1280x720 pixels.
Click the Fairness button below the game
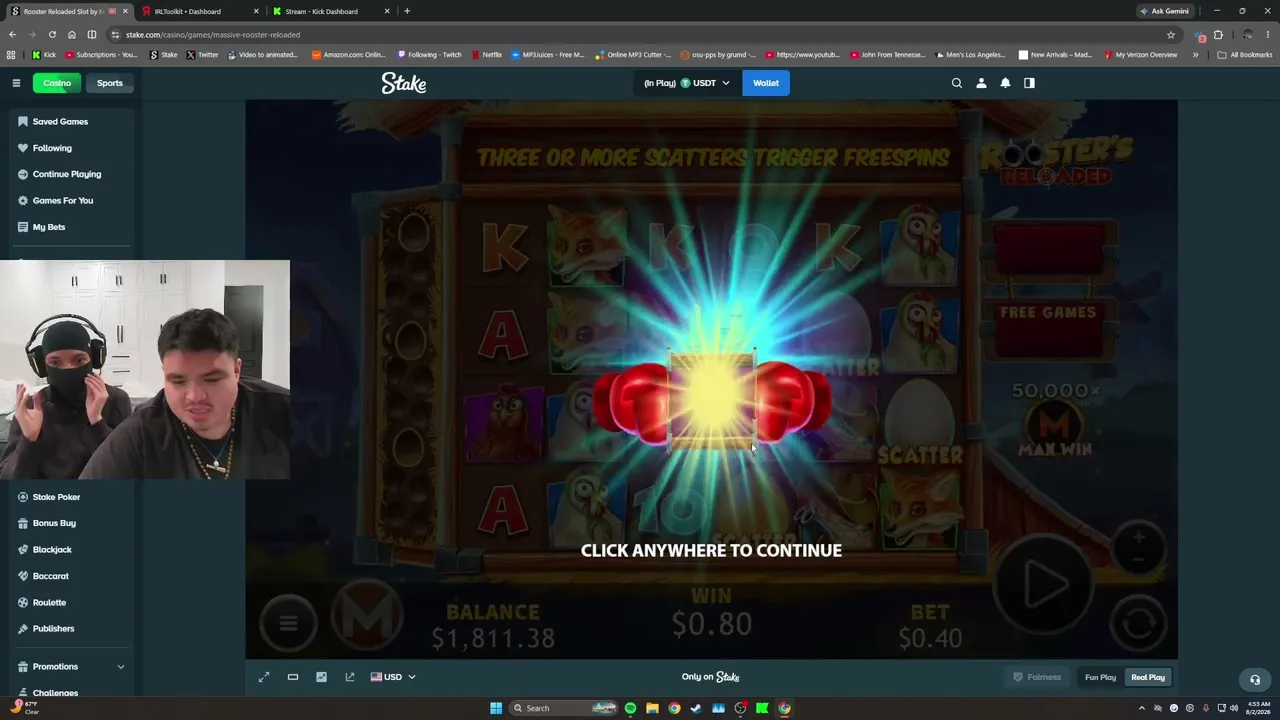(1037, 677)
